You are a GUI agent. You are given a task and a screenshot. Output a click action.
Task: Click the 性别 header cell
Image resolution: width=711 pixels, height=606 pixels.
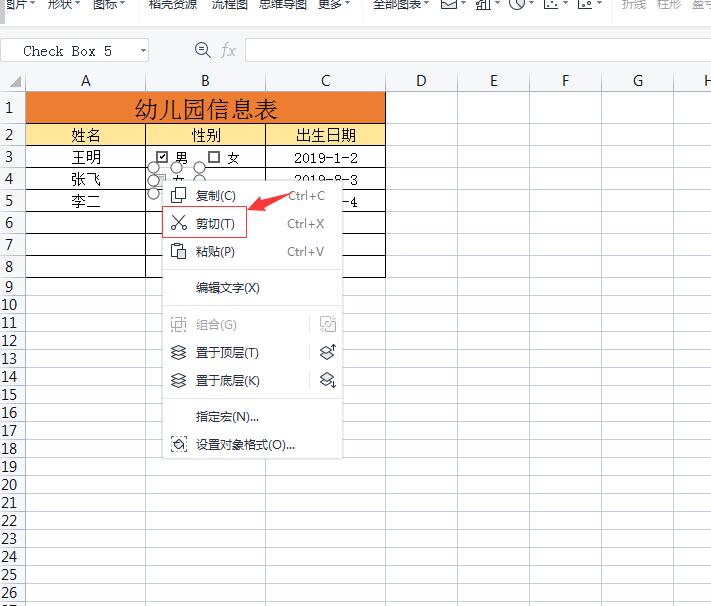coord(205,135)
